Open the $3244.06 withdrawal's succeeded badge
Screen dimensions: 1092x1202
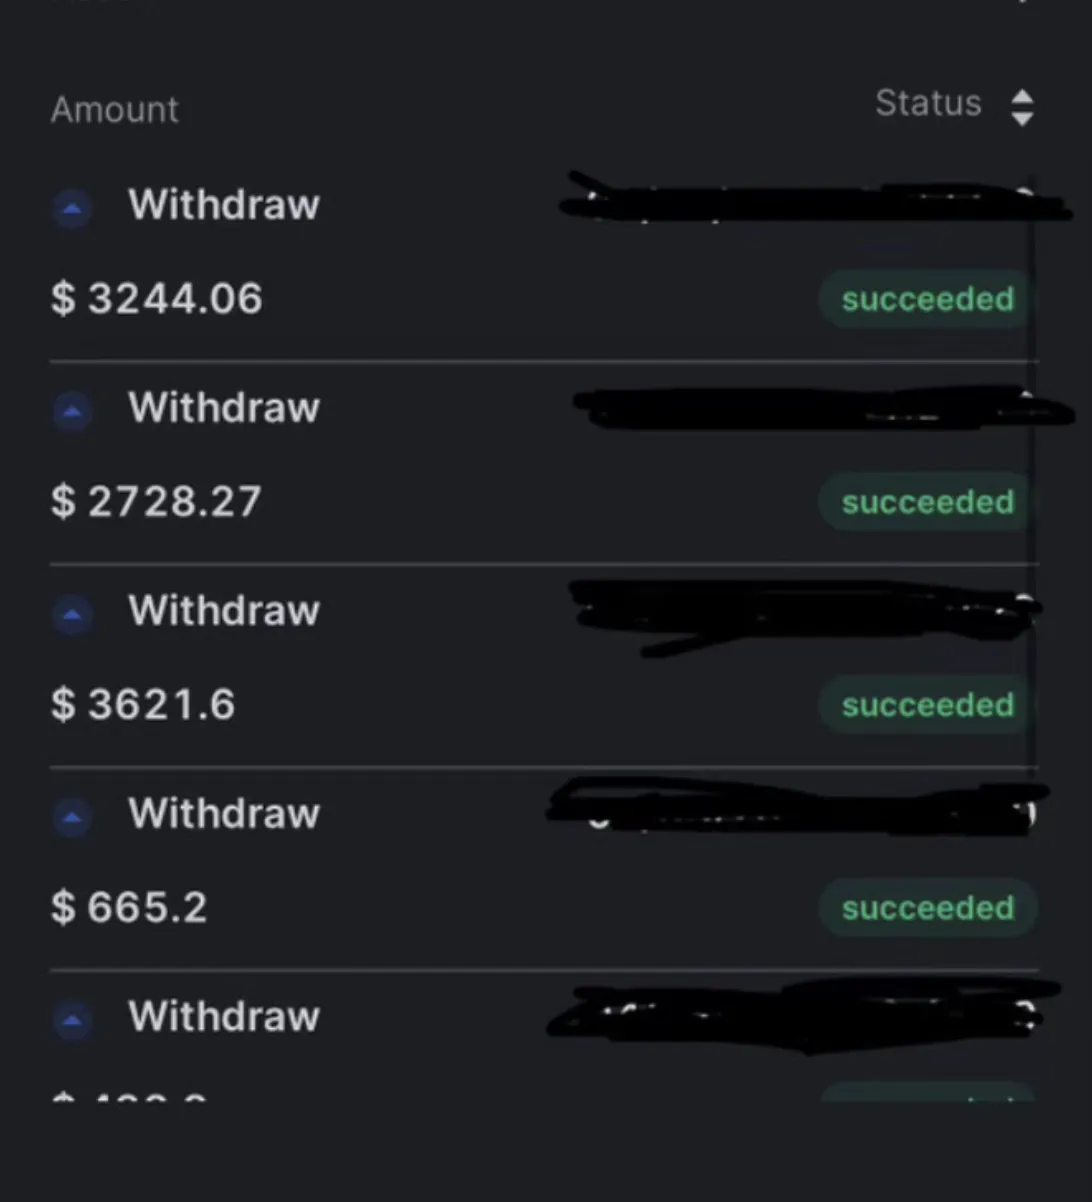[926, 299]
